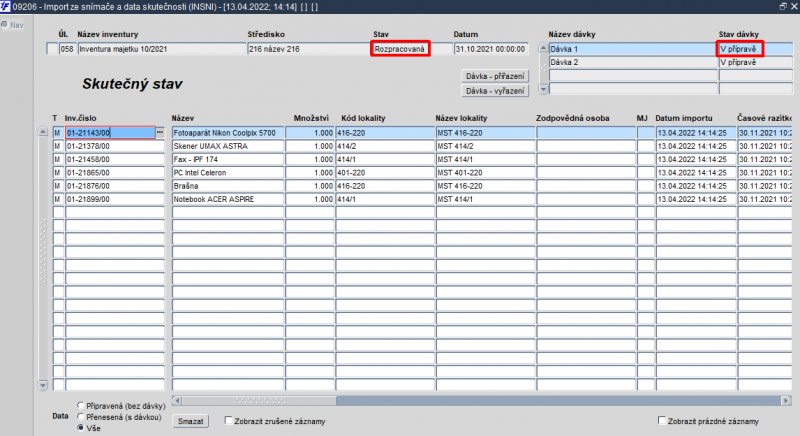Click the PC Intel Celeron cell
Screen dimensions: 800x436
[228, 172]
